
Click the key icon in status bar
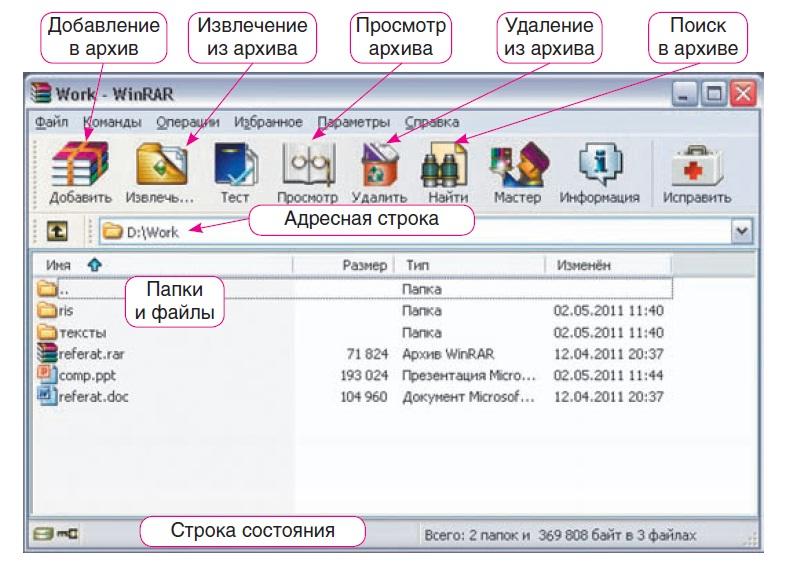pyautogui.click(x=68, y=533)
